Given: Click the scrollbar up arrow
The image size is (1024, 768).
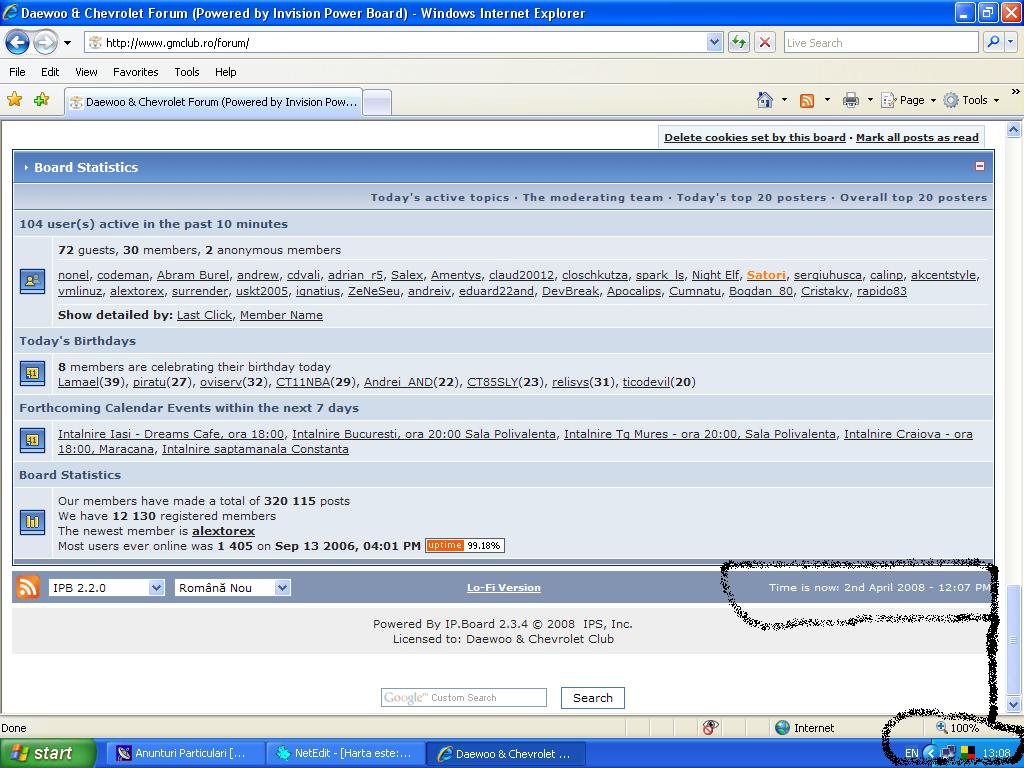Looking at the screenshot, I should 1014,129.
